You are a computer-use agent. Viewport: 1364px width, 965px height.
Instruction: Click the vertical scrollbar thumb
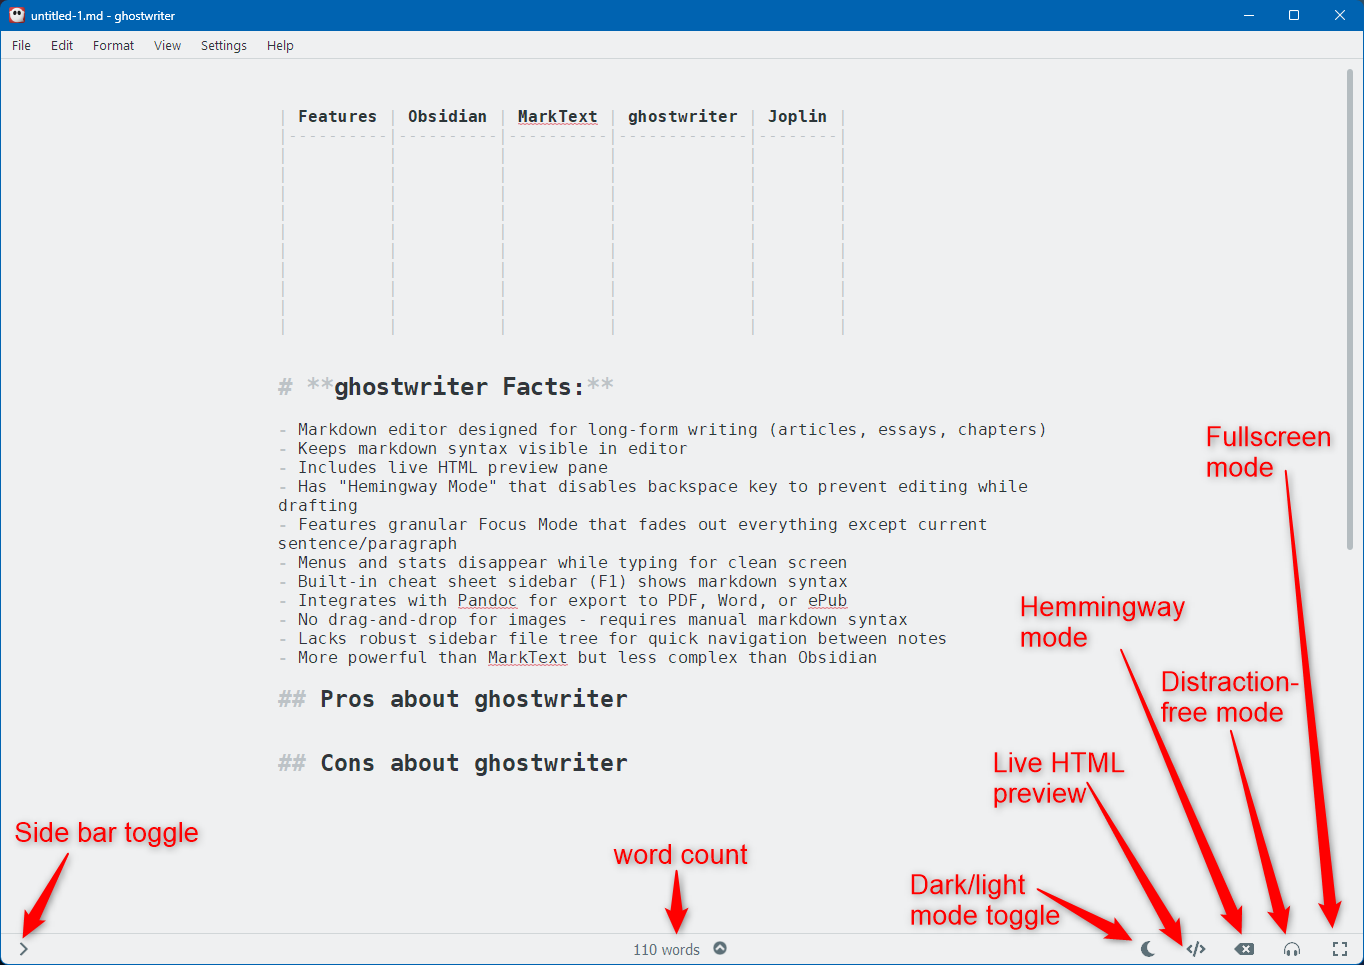tap(1350, 309)
